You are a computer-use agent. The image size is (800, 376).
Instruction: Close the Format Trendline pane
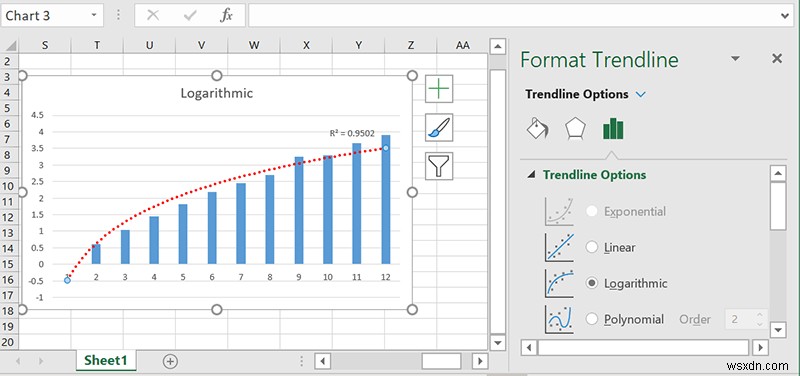point(777,59)
